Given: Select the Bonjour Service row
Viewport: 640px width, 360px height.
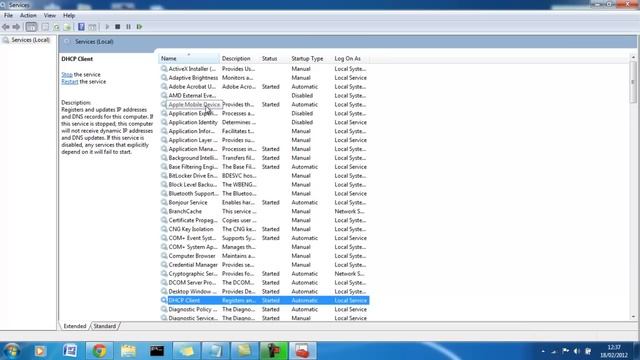Looking at the screenshot, I should coord(264,203).
